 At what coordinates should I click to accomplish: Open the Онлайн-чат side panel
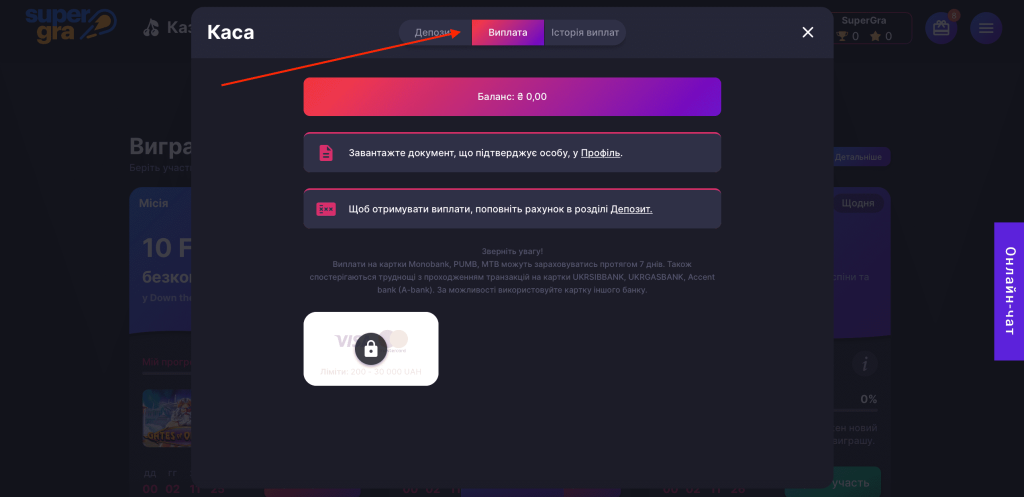[1009, 290]
